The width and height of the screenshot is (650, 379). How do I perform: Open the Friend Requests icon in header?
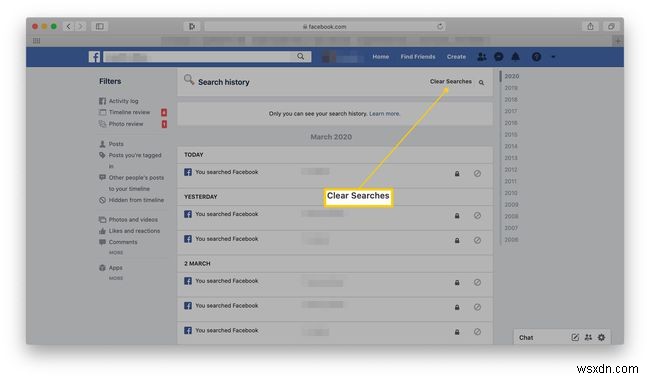pyautogui.click(x=482, y=57)
